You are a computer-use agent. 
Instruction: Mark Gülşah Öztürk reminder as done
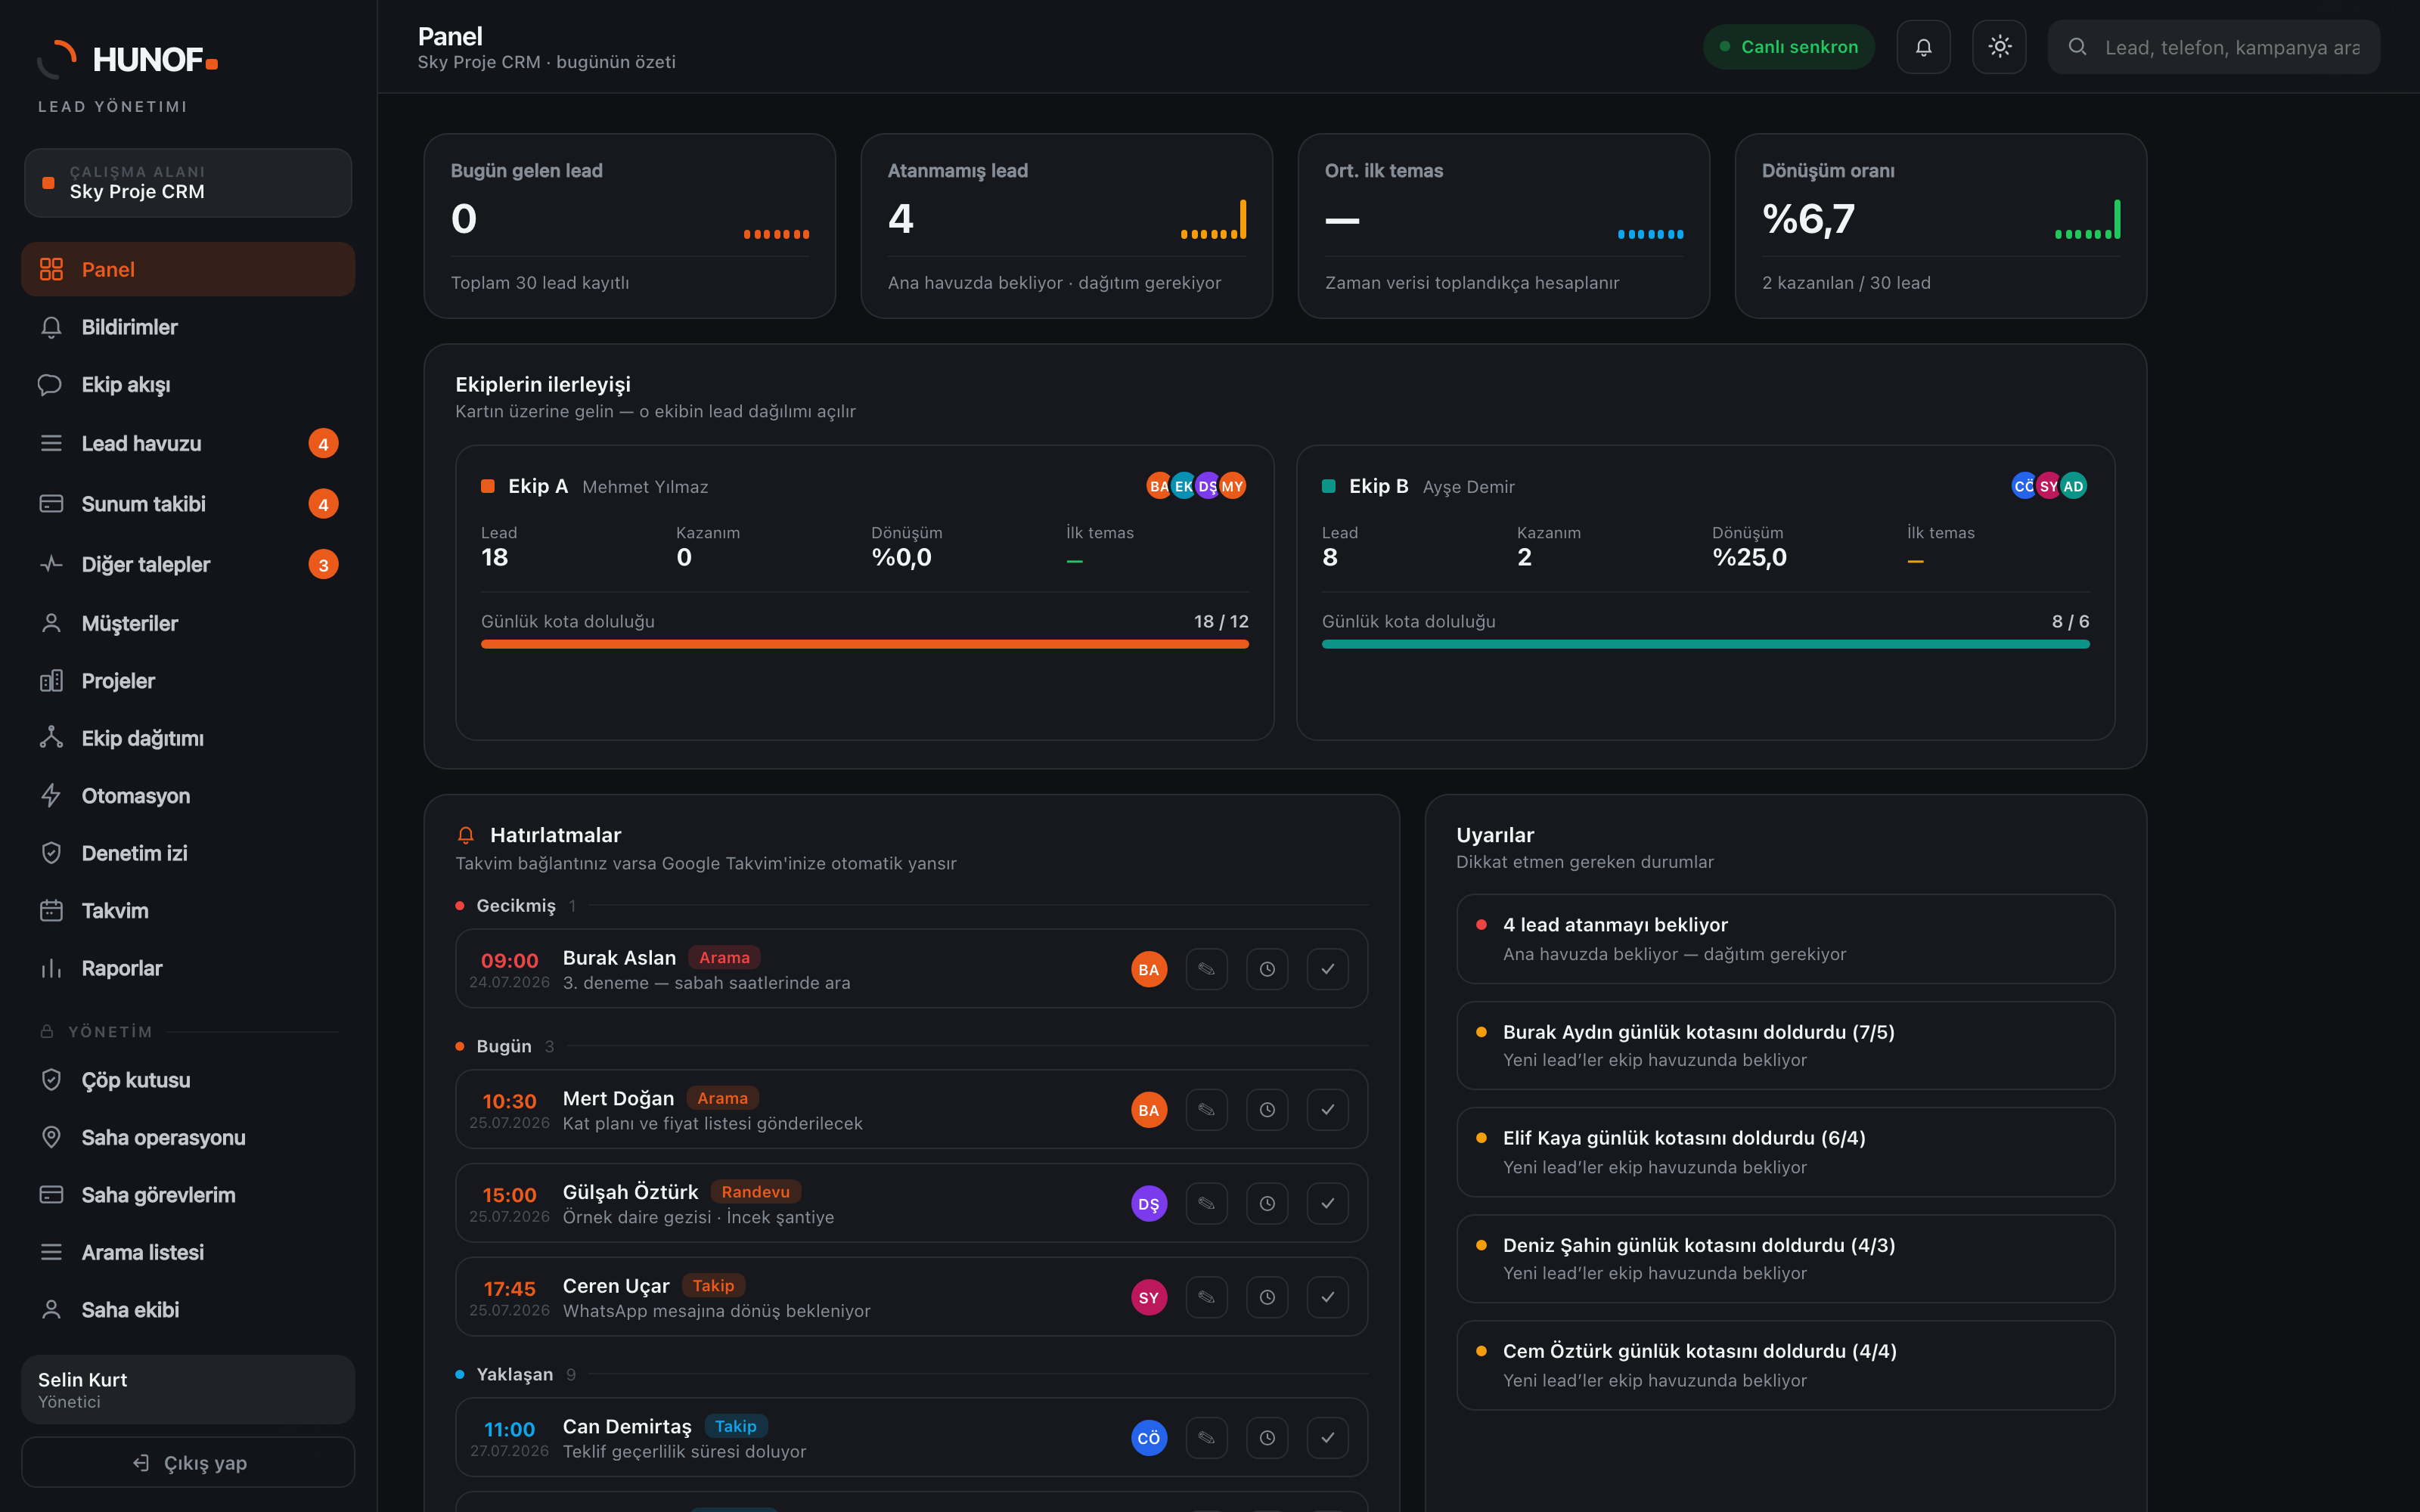[1328, 1204]
